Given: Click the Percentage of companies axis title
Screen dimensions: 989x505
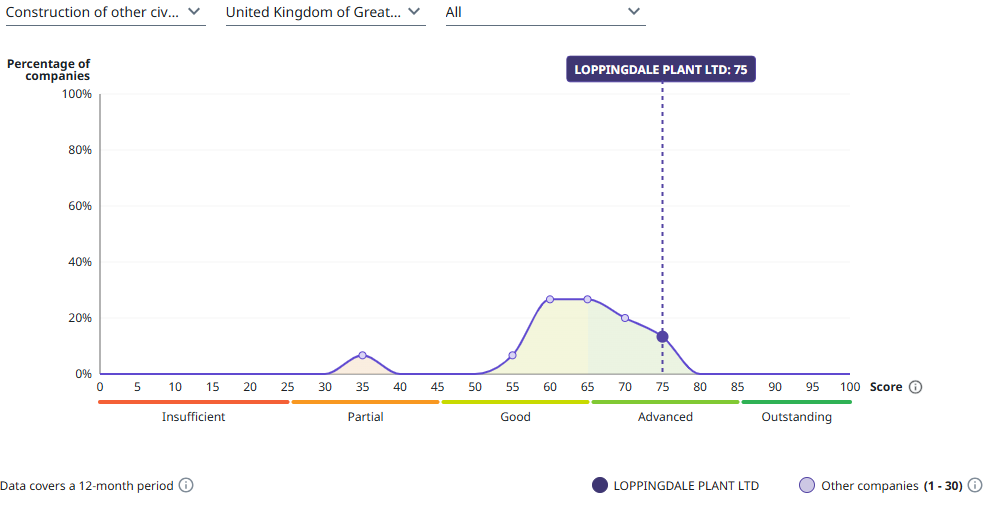Looking at the screenshot, I should click(49, 69).
